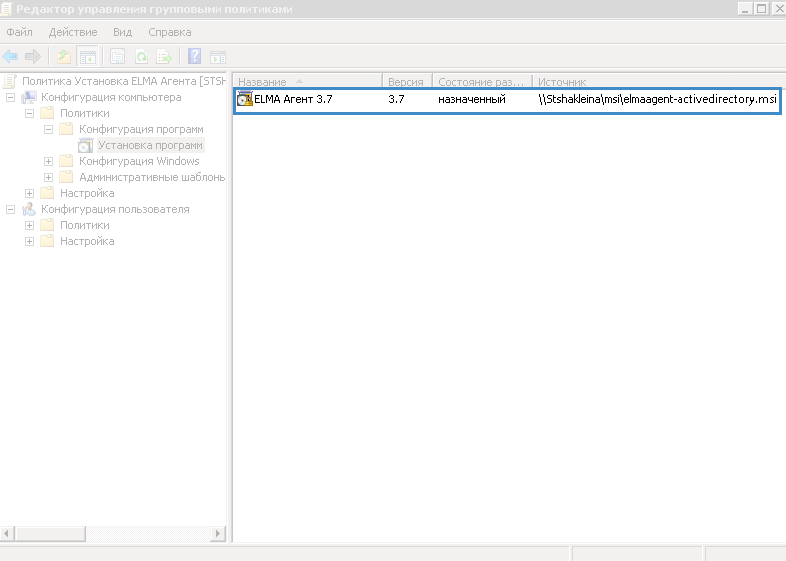Collapse the Конфигурация пользователя node
786x561 pixels.
coord(11,210)
